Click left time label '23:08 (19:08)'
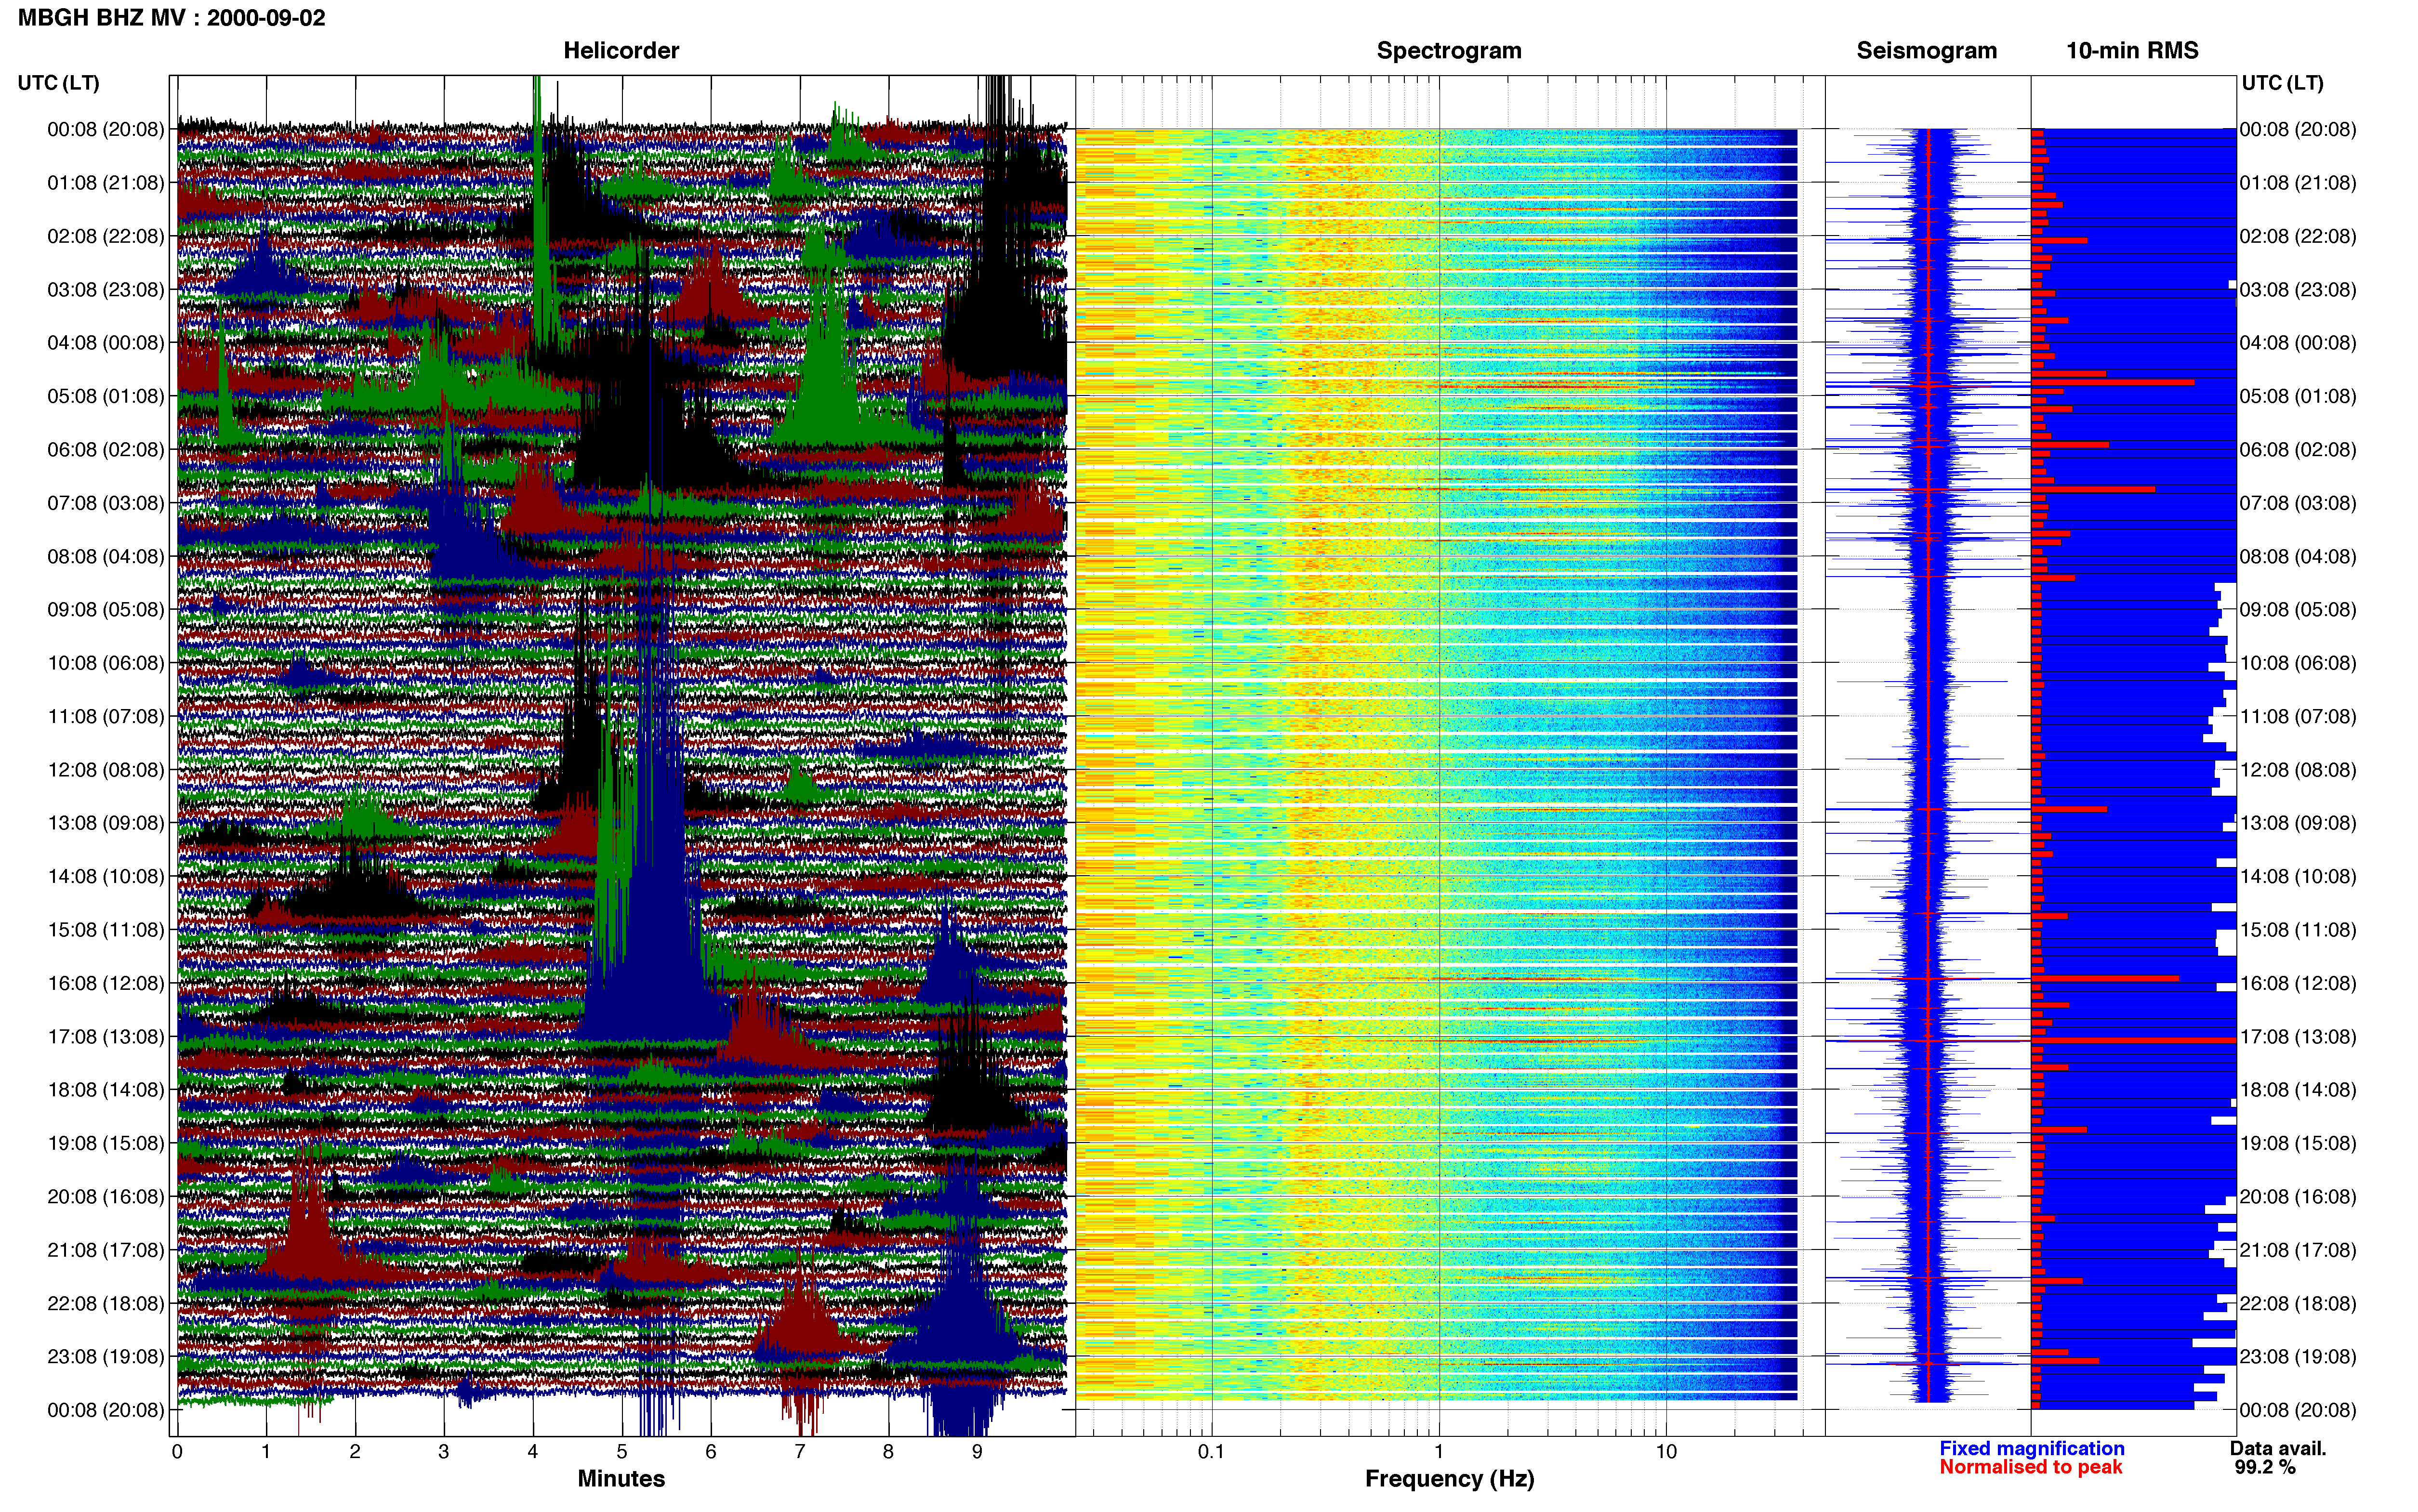 [x=105, y=1356]
